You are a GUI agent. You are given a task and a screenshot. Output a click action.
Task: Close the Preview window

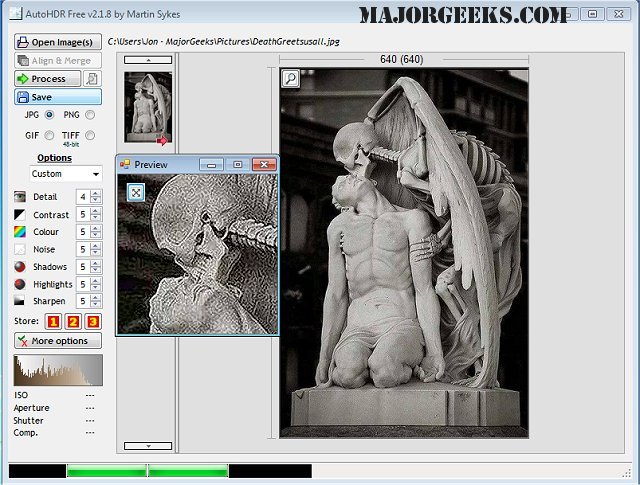[264, 165]
